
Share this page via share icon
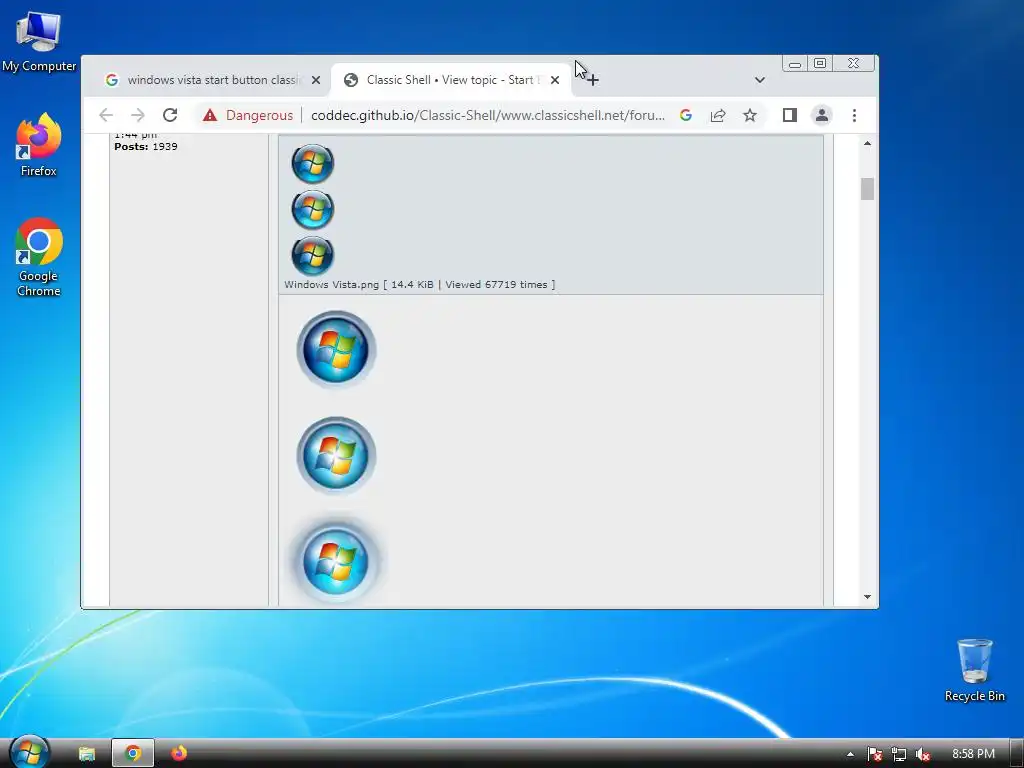coord(718,116)
